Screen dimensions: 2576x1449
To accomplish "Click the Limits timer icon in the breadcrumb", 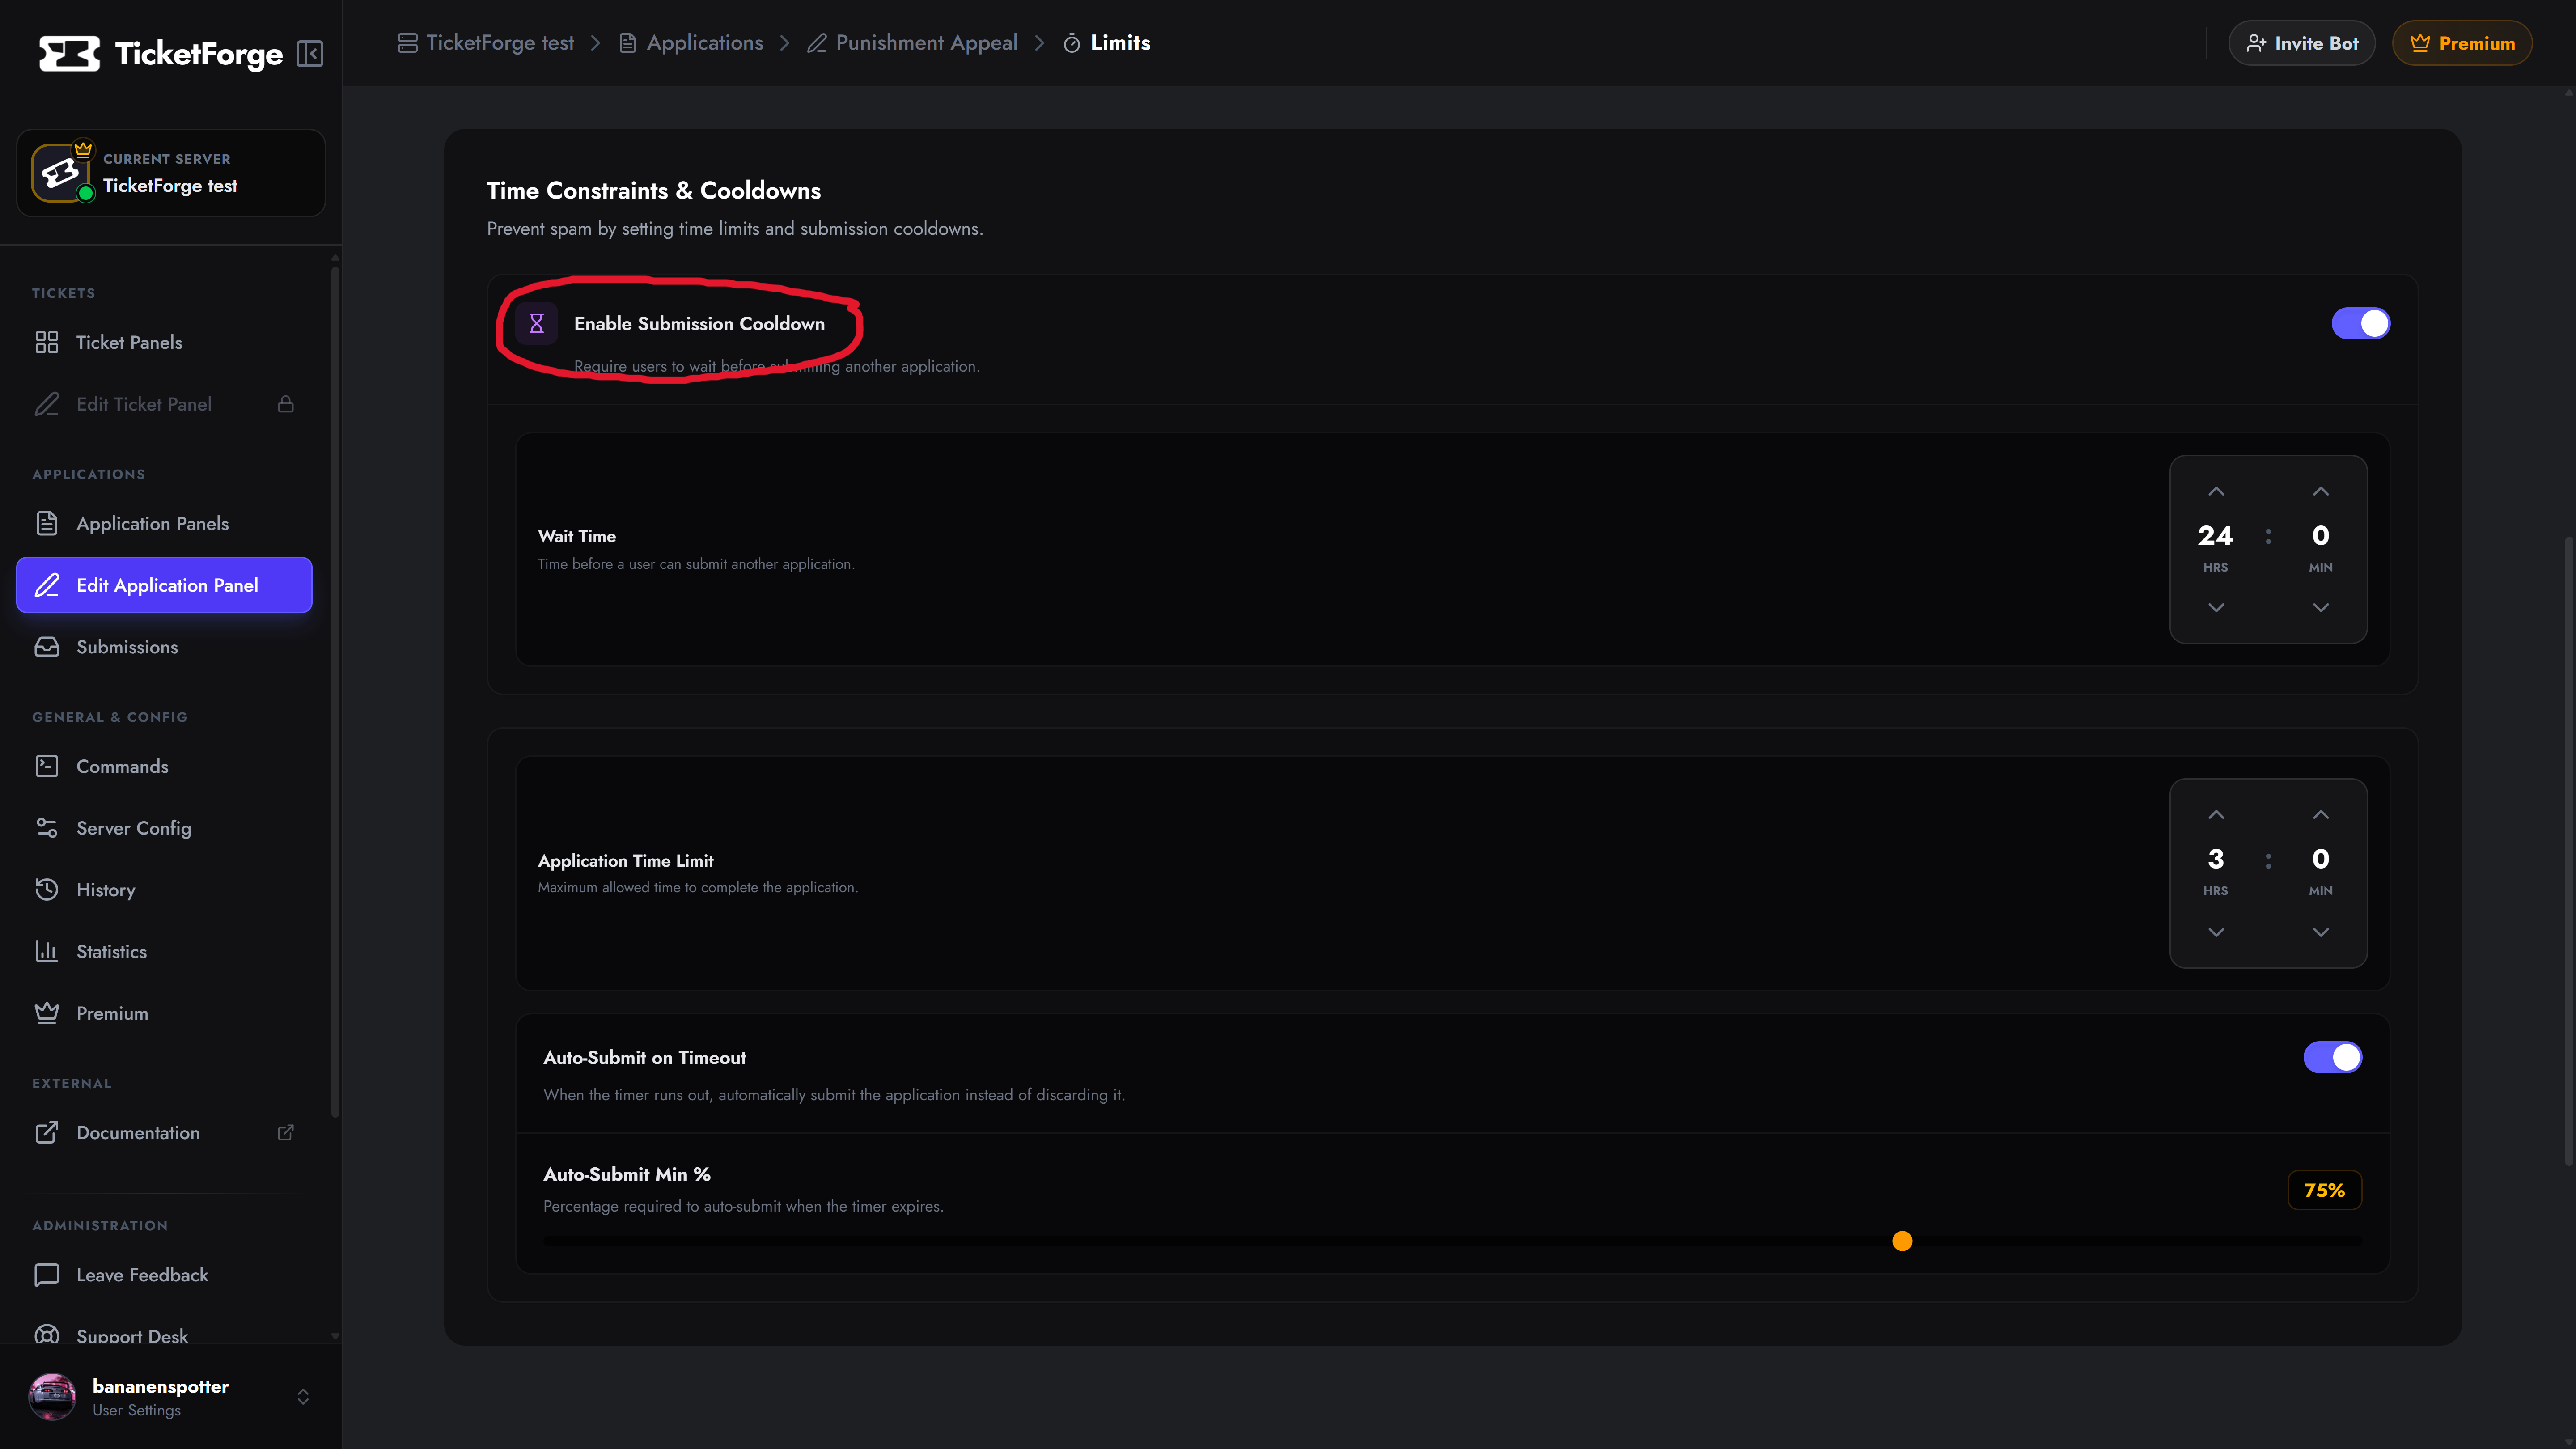I will point(1072,43).
